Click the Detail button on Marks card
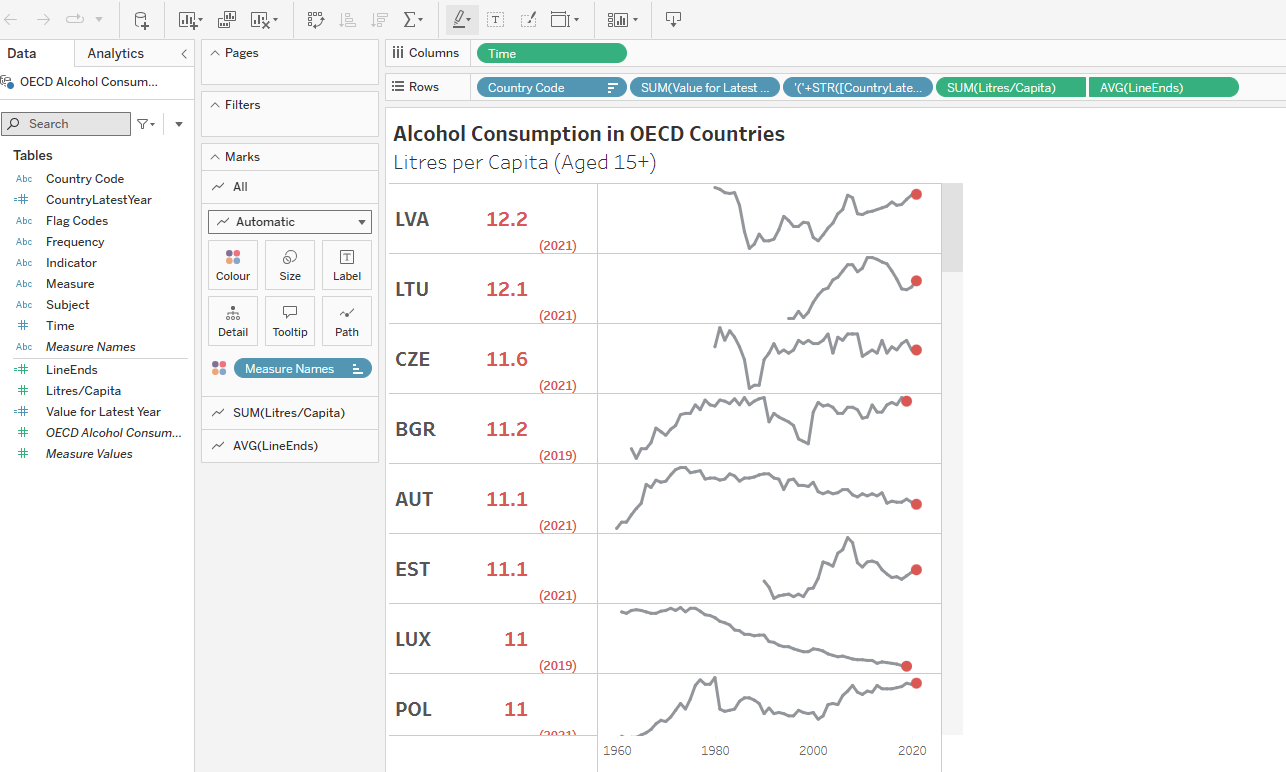1286x772 pixels. (233, 321)
